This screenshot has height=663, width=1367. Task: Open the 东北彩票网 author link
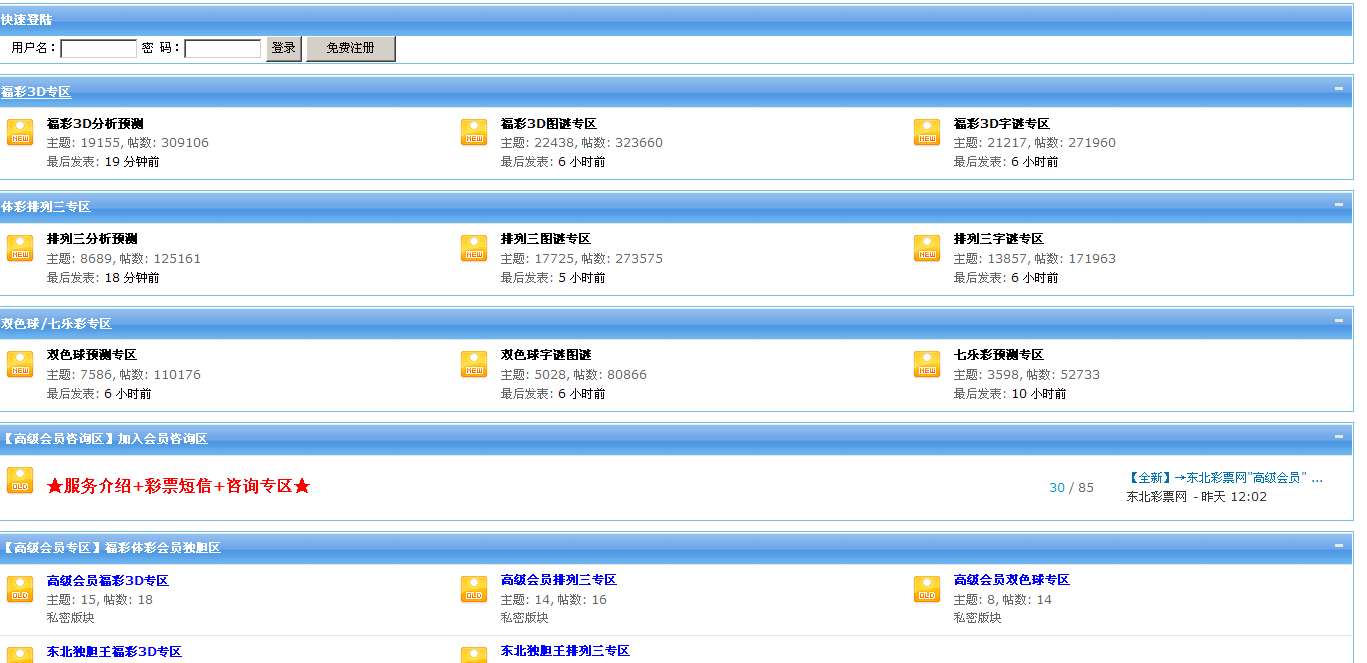click(x=1157, y=497)
